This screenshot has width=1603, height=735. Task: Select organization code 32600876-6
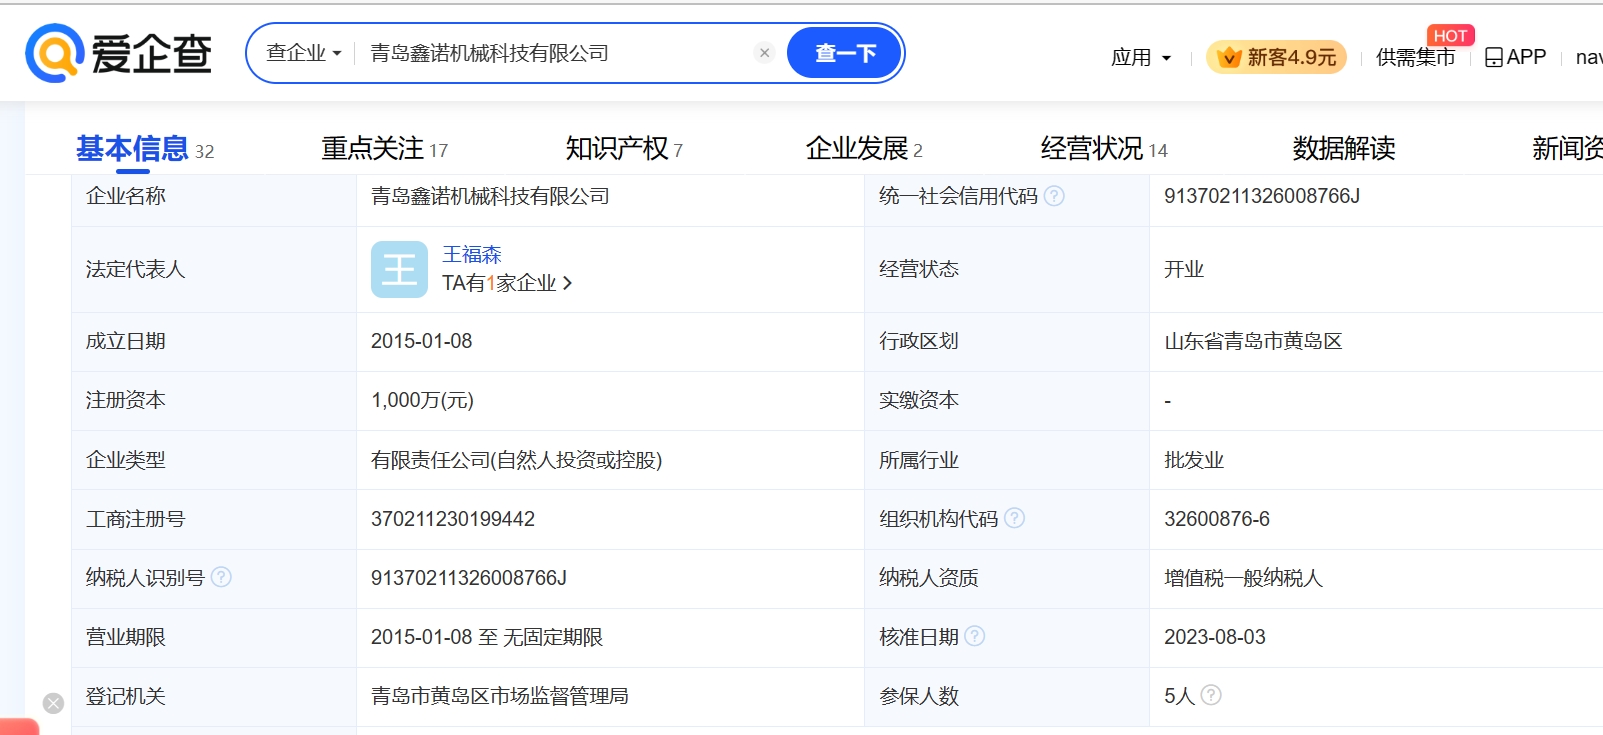(x=1217, y=519)
